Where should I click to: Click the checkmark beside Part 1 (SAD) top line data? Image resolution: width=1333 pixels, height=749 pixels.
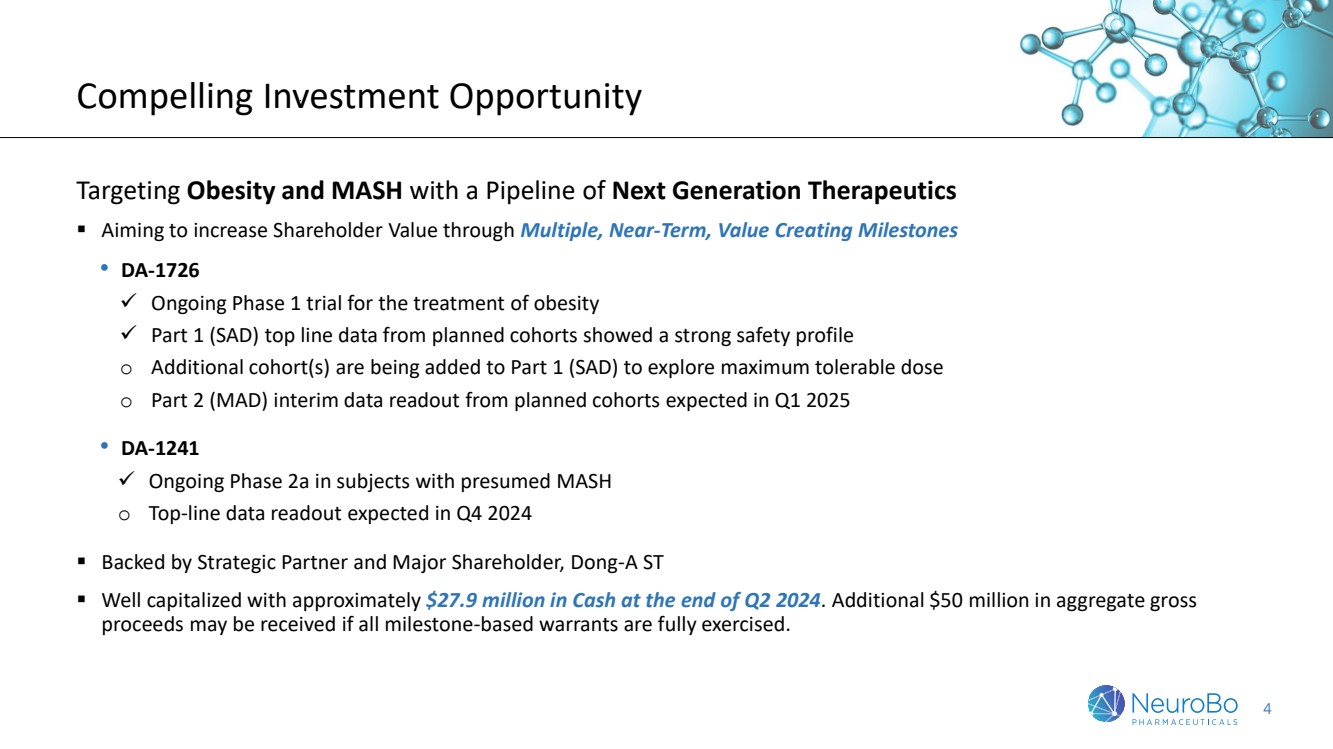point(128,334)
